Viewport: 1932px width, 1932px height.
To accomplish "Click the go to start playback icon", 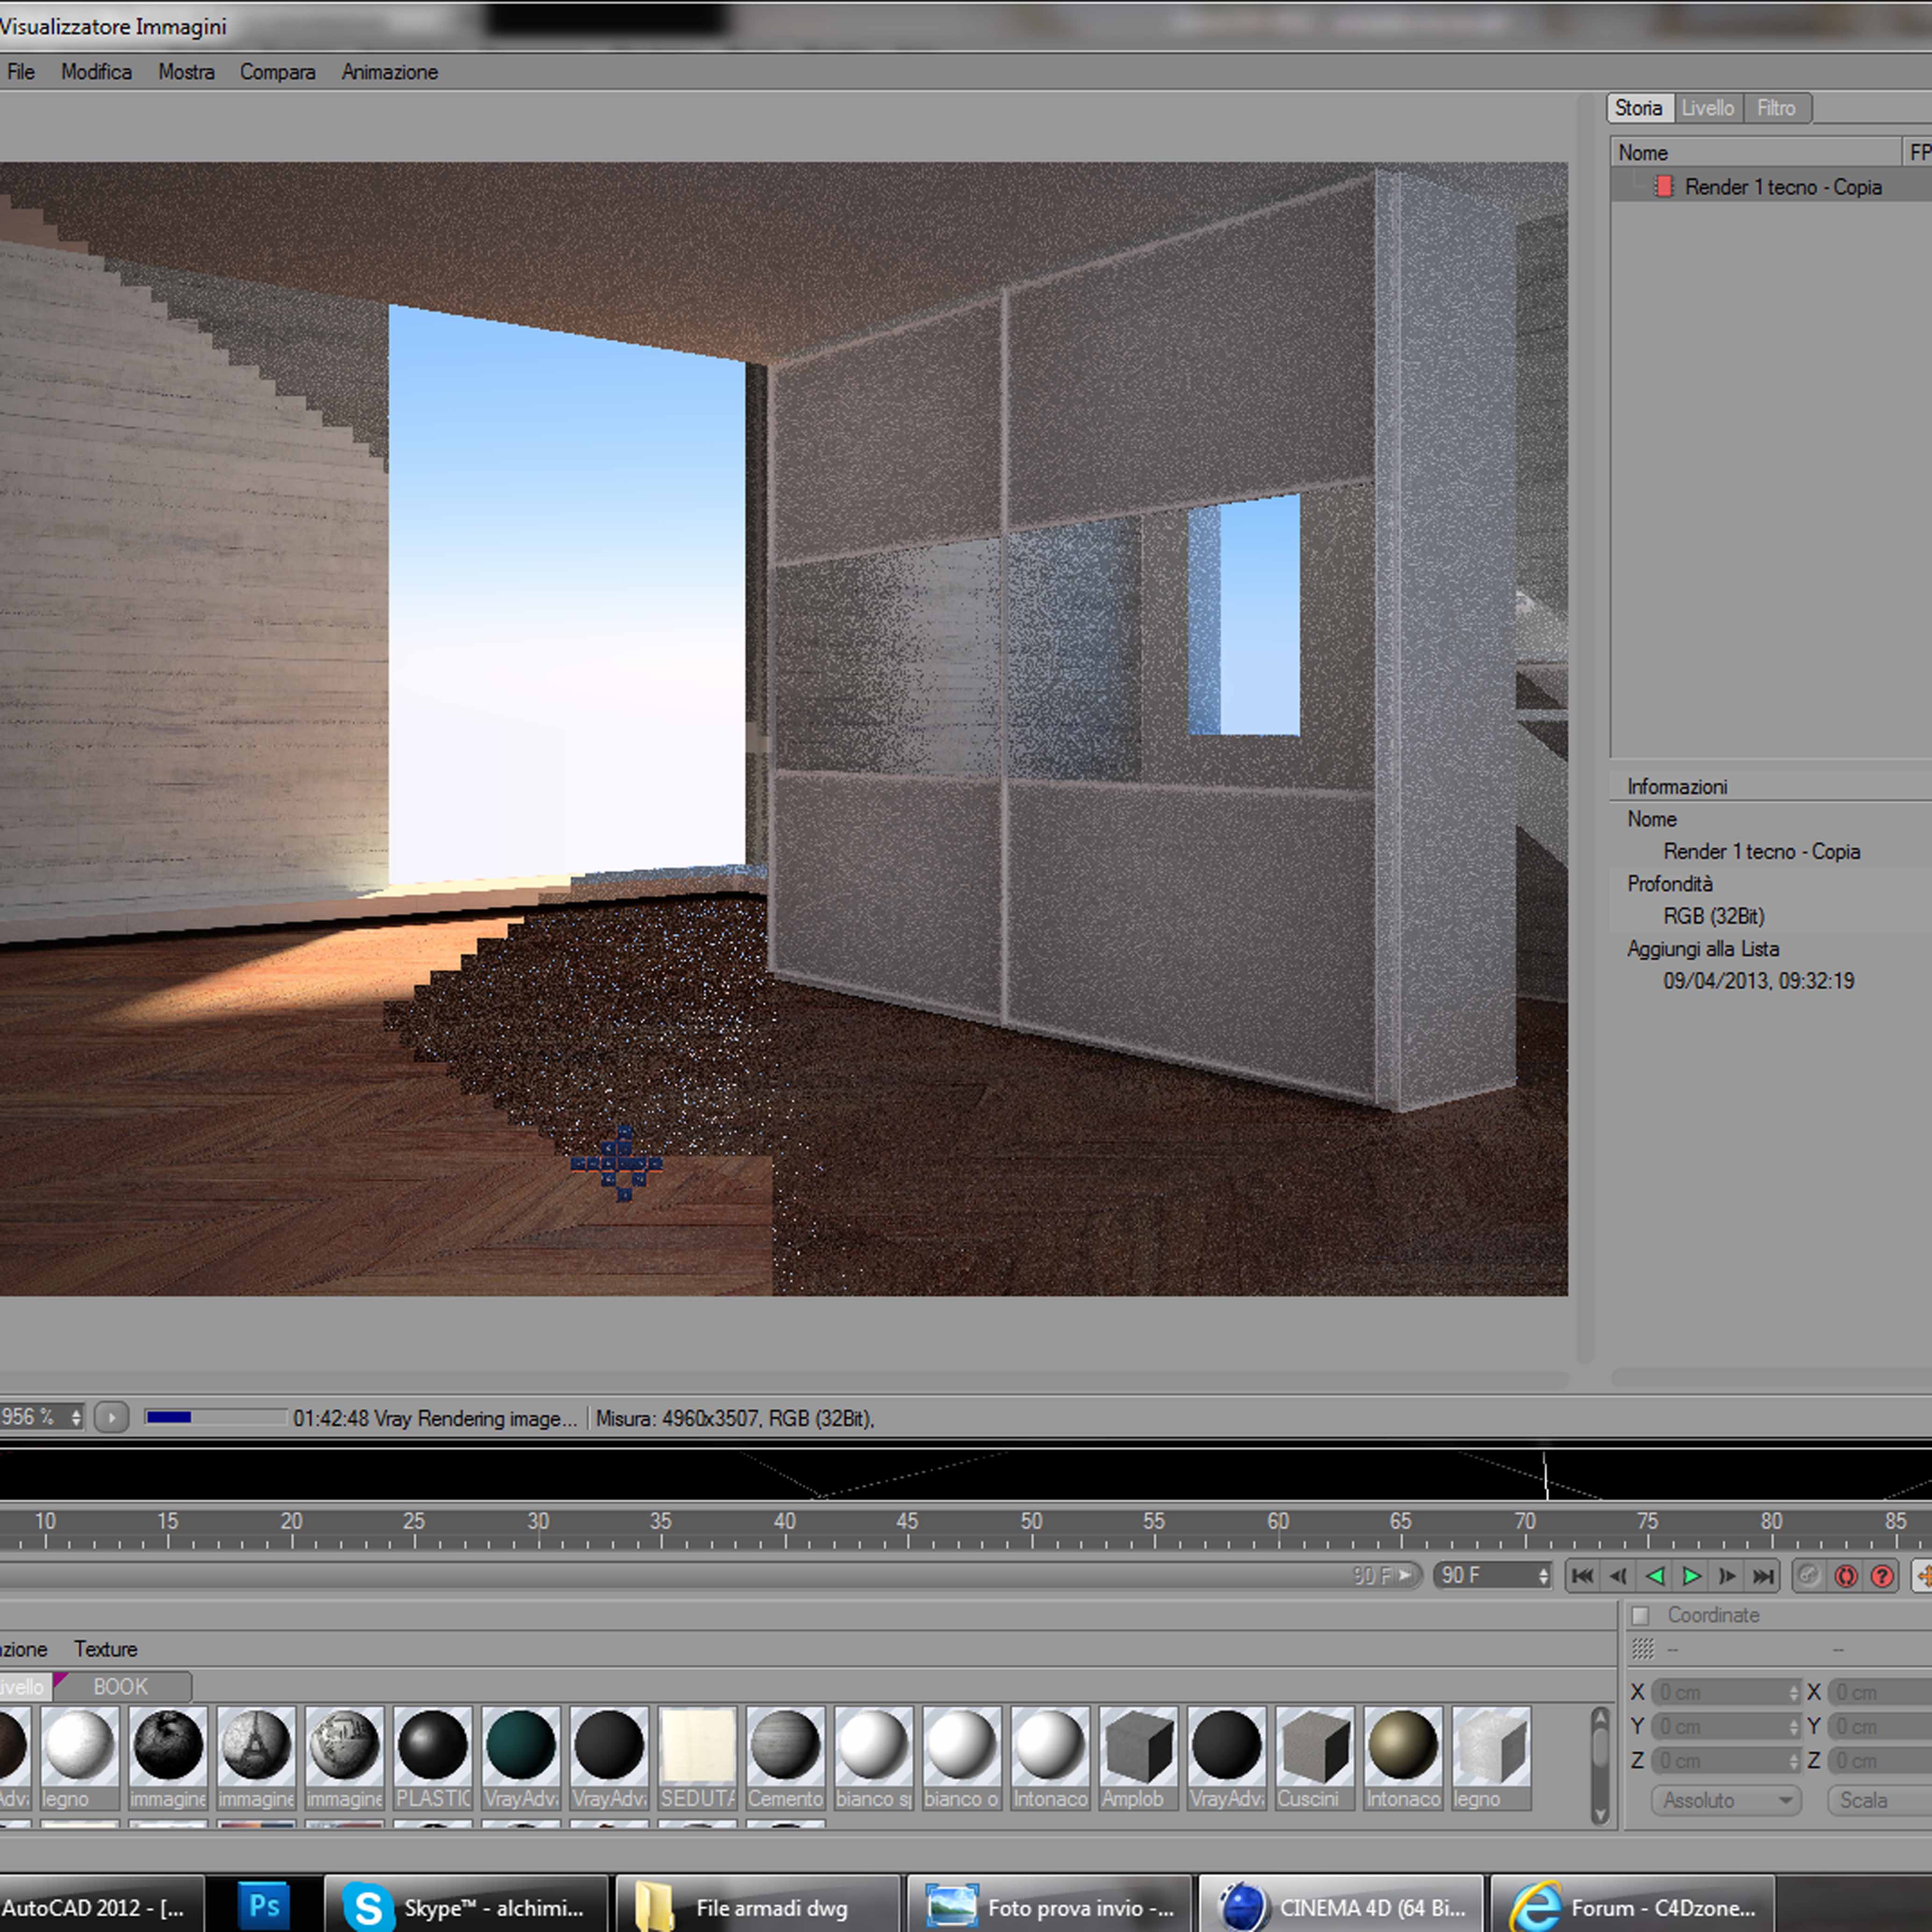I will [x=1582, y=1576].
